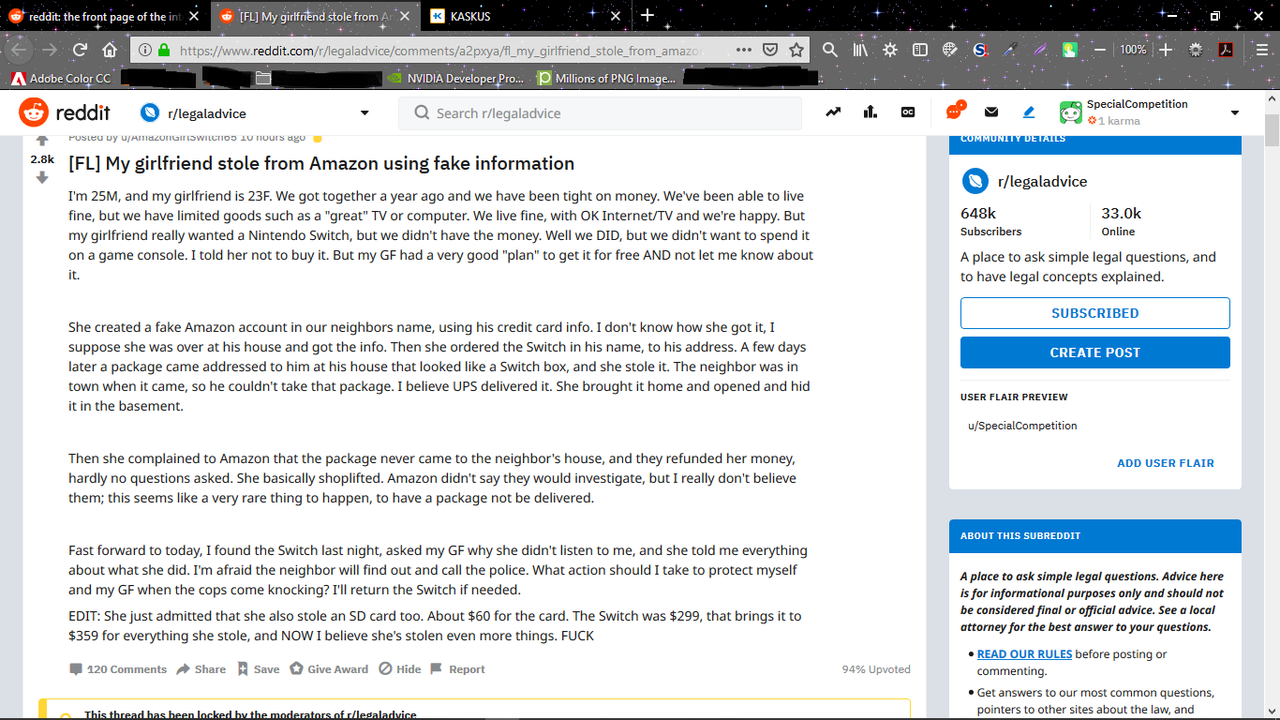Screen dimensions: 1280x720
Task: Open the green hand-touch extension icon
Action: coord(1070,49)
